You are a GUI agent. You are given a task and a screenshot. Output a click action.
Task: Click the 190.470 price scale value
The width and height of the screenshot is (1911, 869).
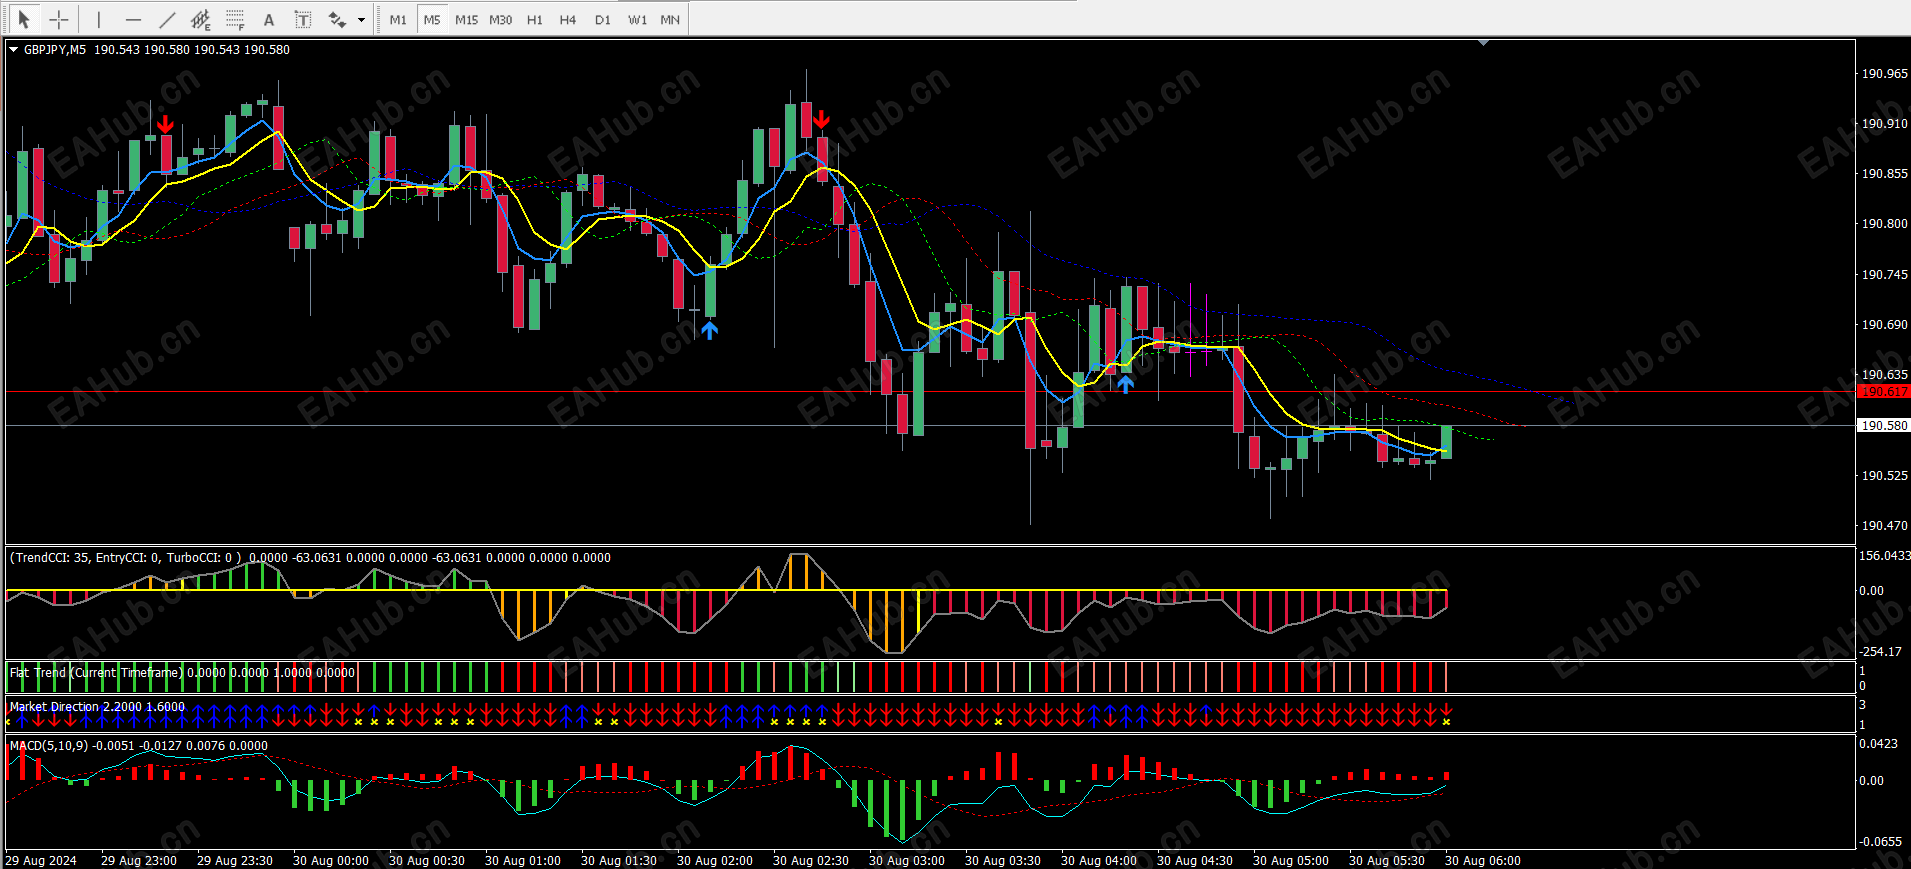1884,526
